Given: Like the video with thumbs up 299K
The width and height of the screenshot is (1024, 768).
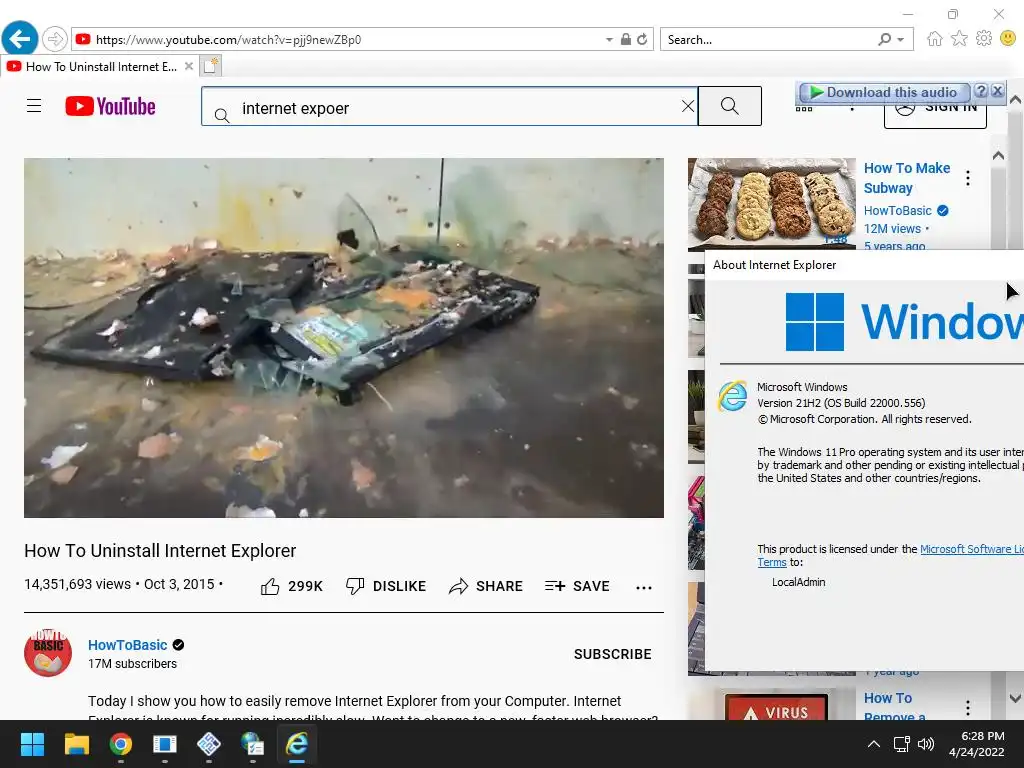Looking at the screenshot, I should (291, 586).
